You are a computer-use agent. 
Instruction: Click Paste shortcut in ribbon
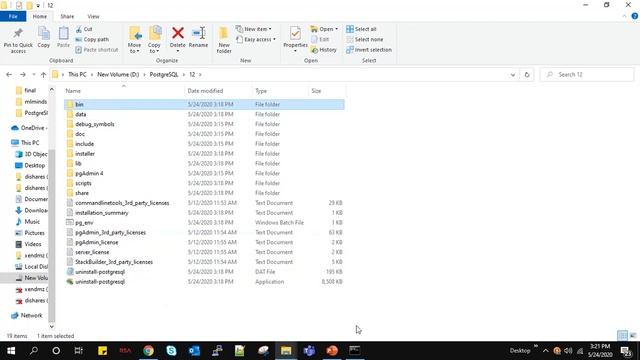click(97, 50)
